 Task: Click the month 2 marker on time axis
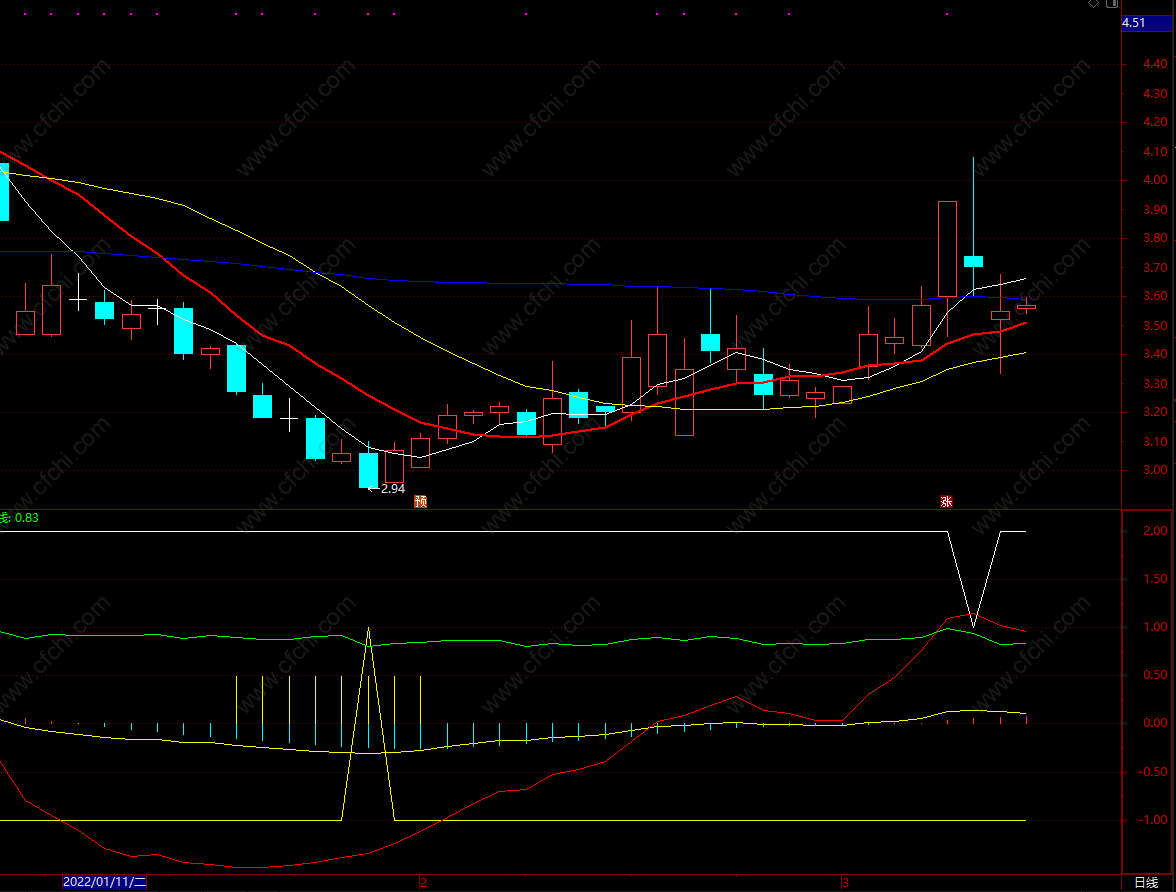tap(424, 882)
